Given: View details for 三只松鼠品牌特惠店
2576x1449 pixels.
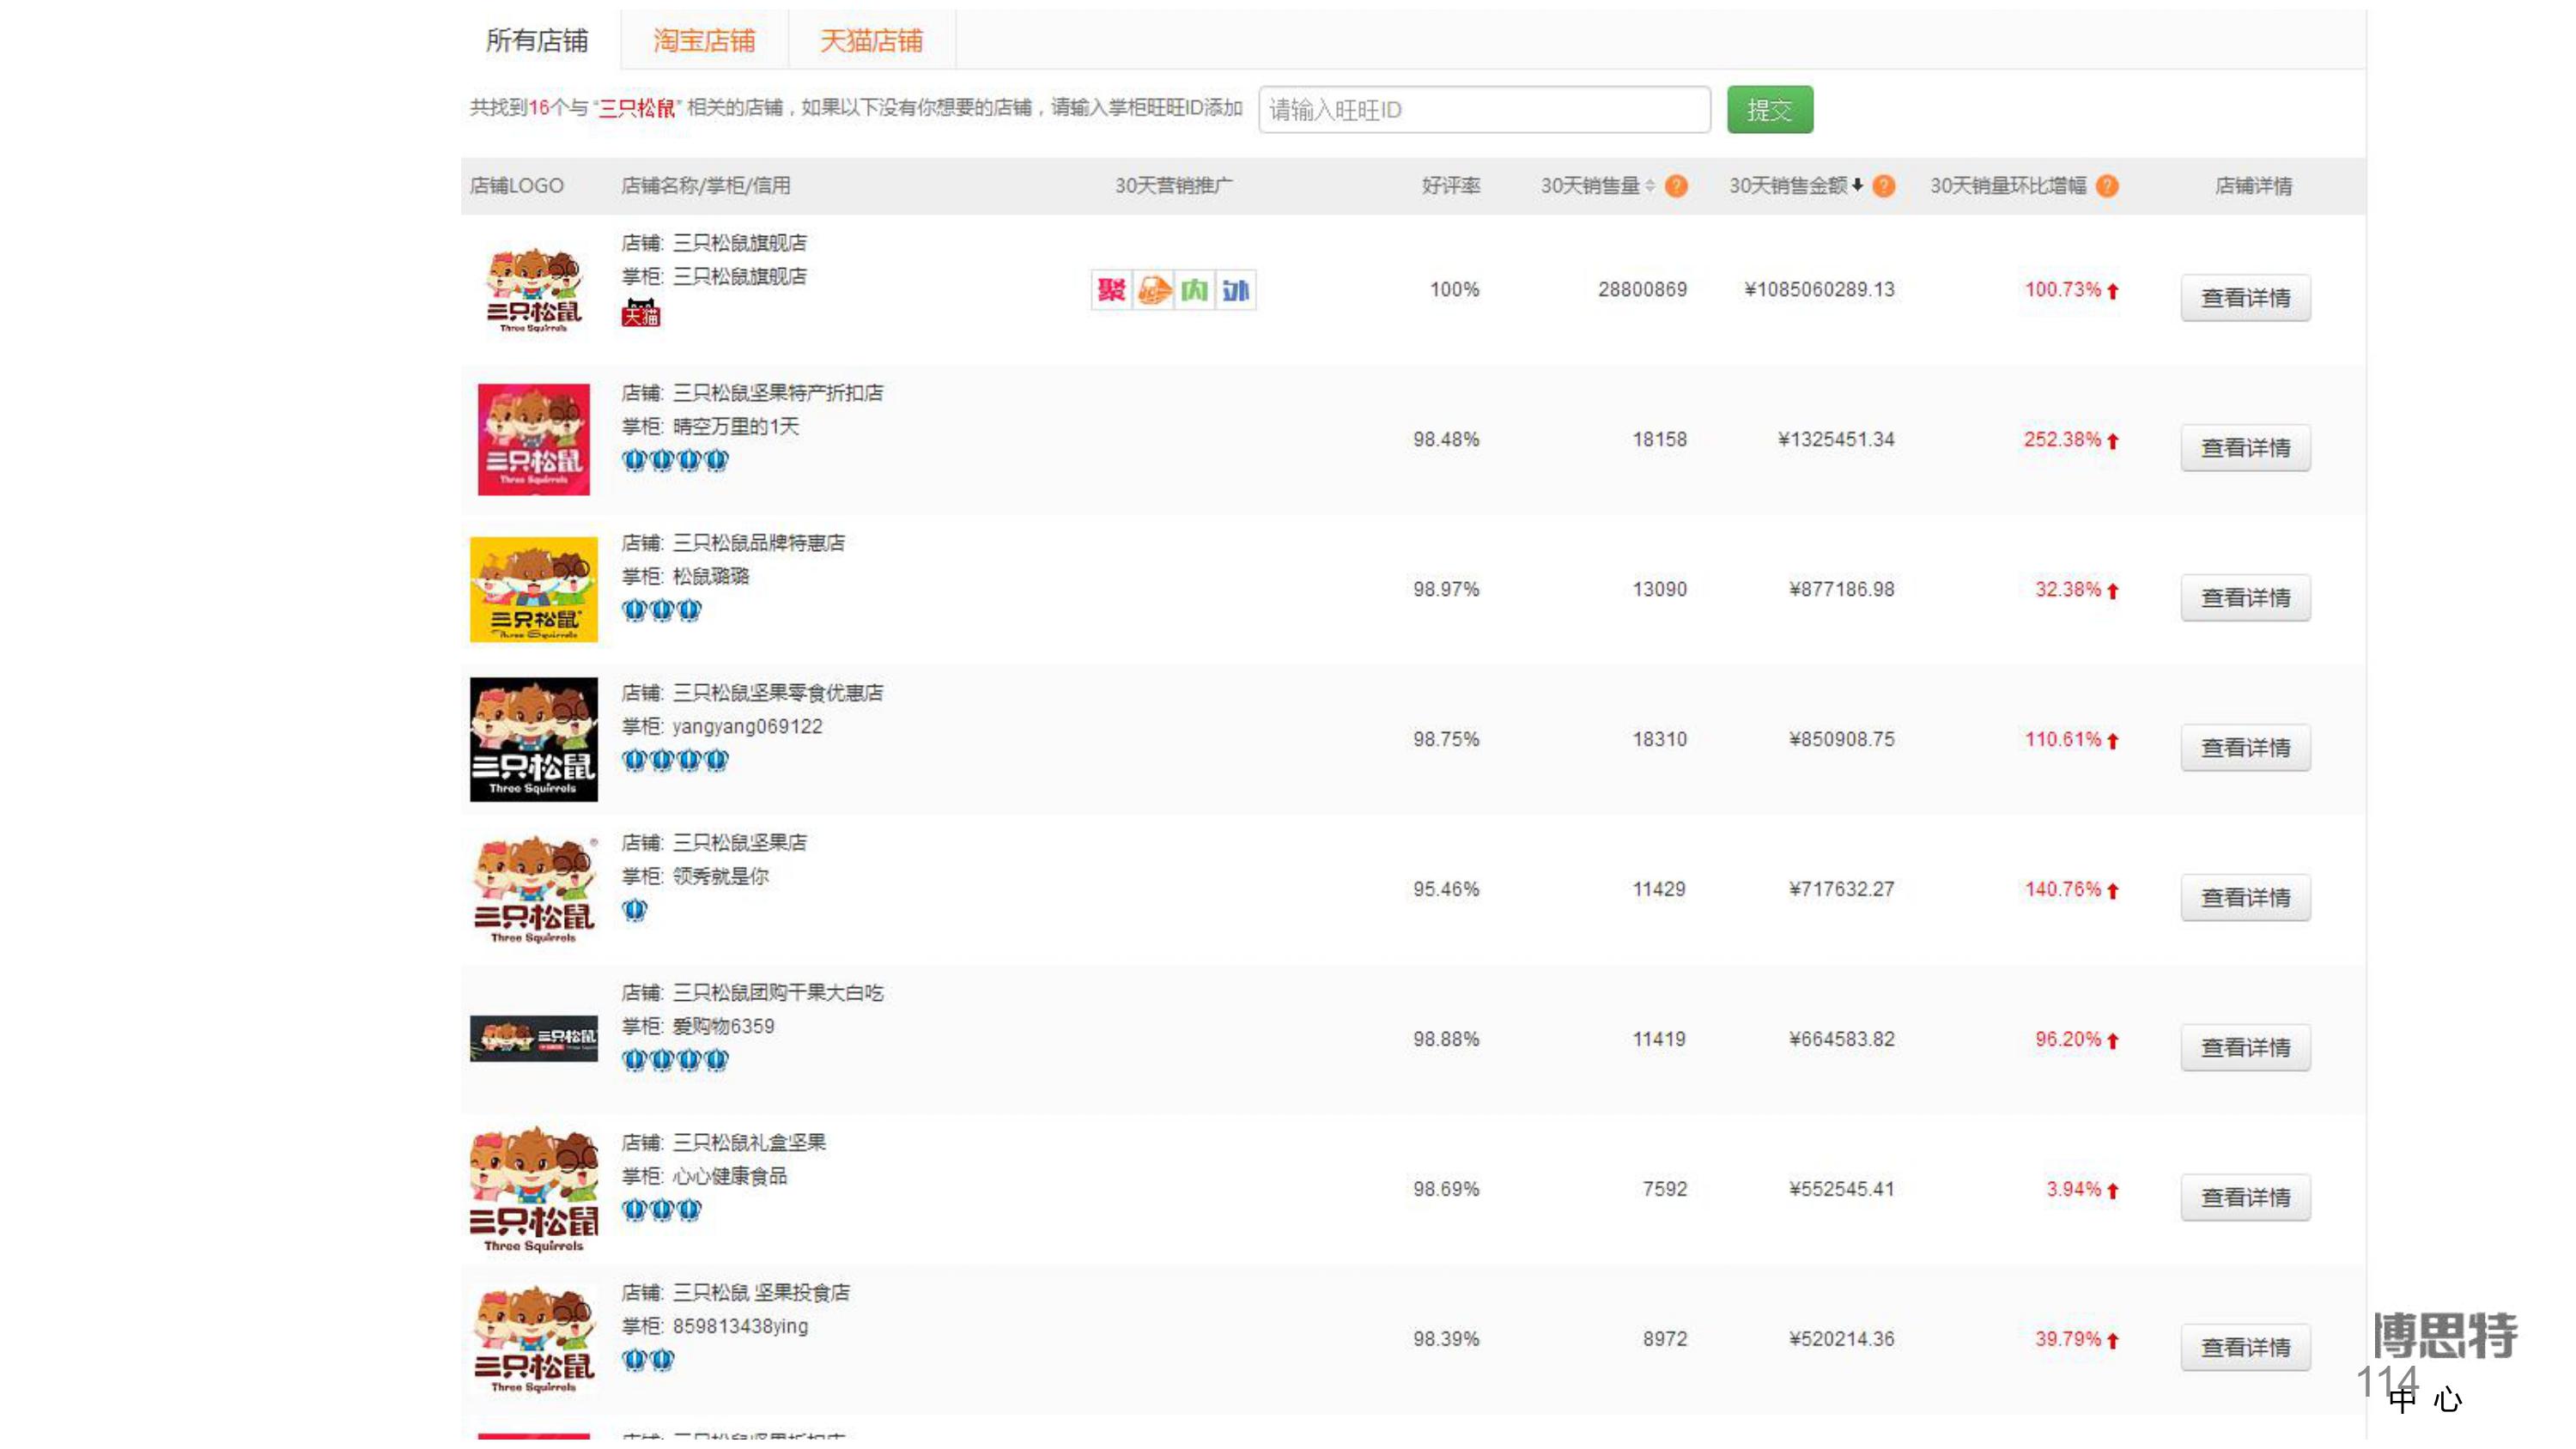Looking at the screenshot, I should pos(2245,598).
